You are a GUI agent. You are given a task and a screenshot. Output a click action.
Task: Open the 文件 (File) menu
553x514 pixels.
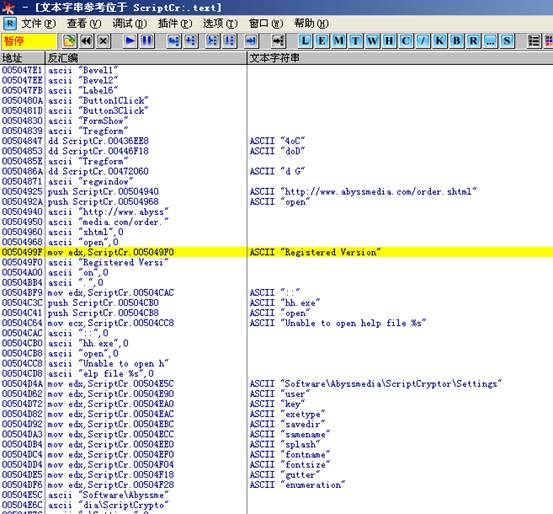[x=38, y=24]
